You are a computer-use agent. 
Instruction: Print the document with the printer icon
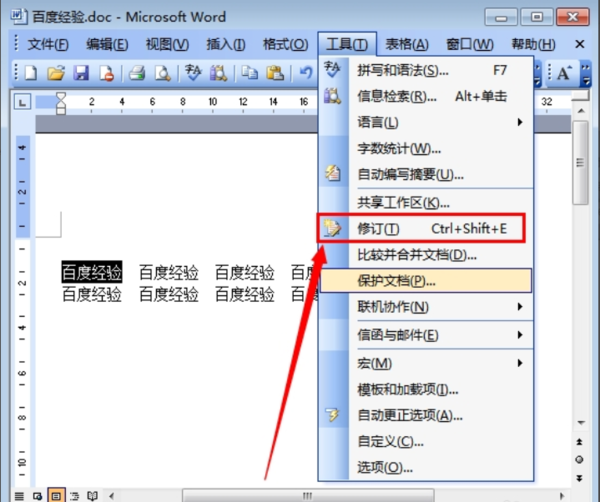[137, 73]
